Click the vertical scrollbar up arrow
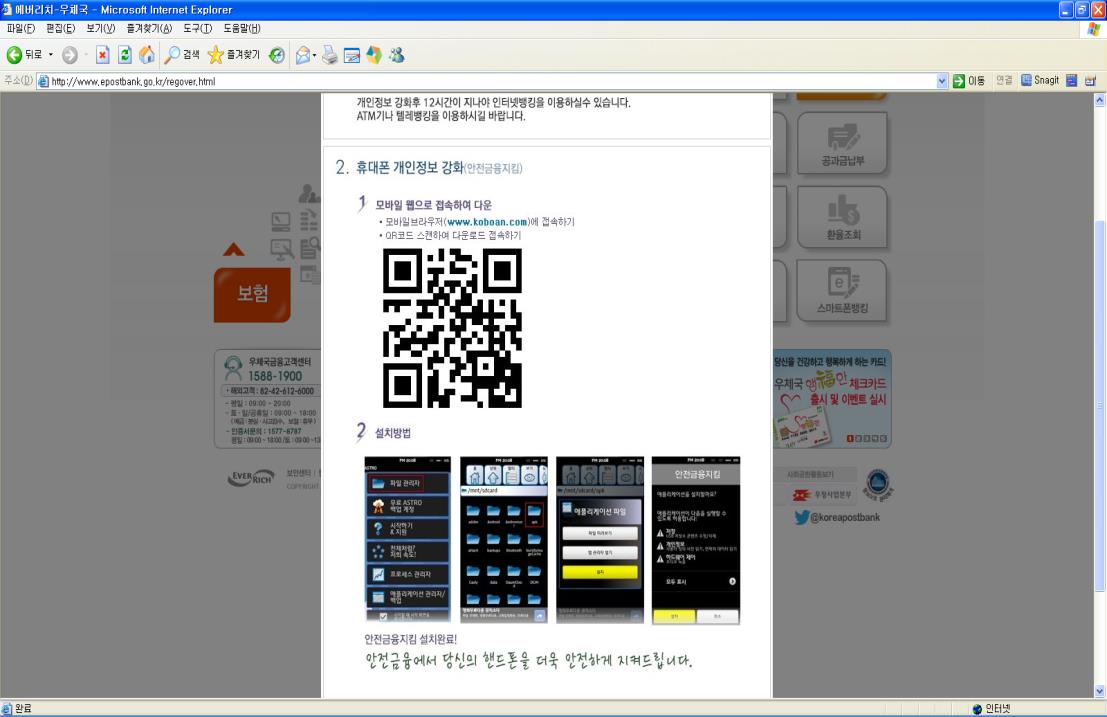The height and width of the screenshot is (717, 1107). click(x=1099, y=100)
